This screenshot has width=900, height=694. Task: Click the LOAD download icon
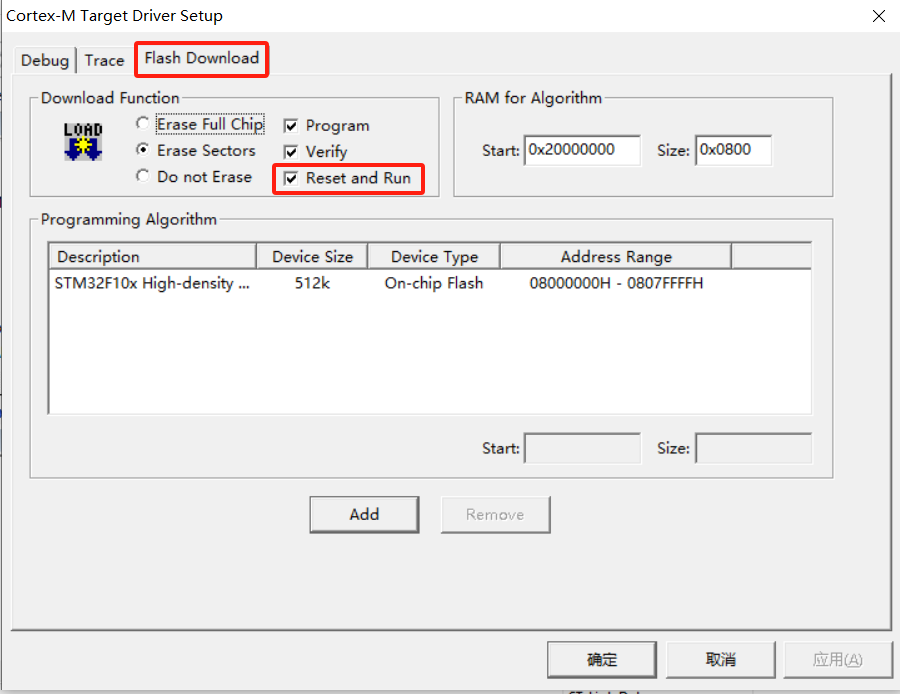83,141
